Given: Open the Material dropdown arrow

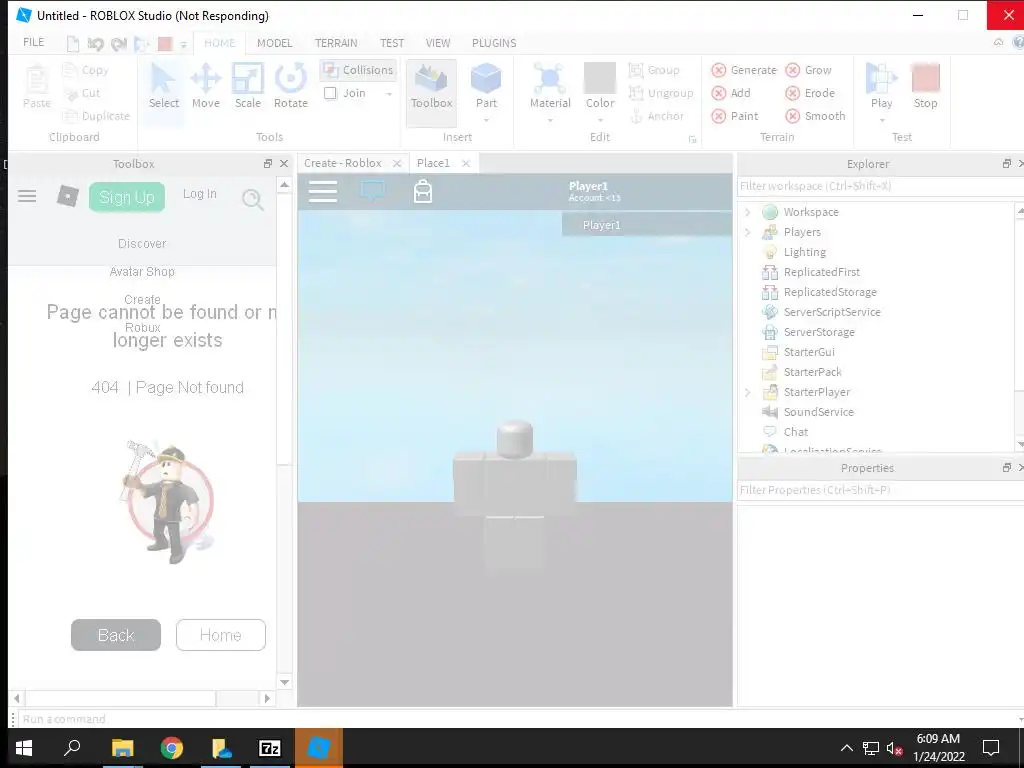Looking at the screenshot, I should click(550, 120).
